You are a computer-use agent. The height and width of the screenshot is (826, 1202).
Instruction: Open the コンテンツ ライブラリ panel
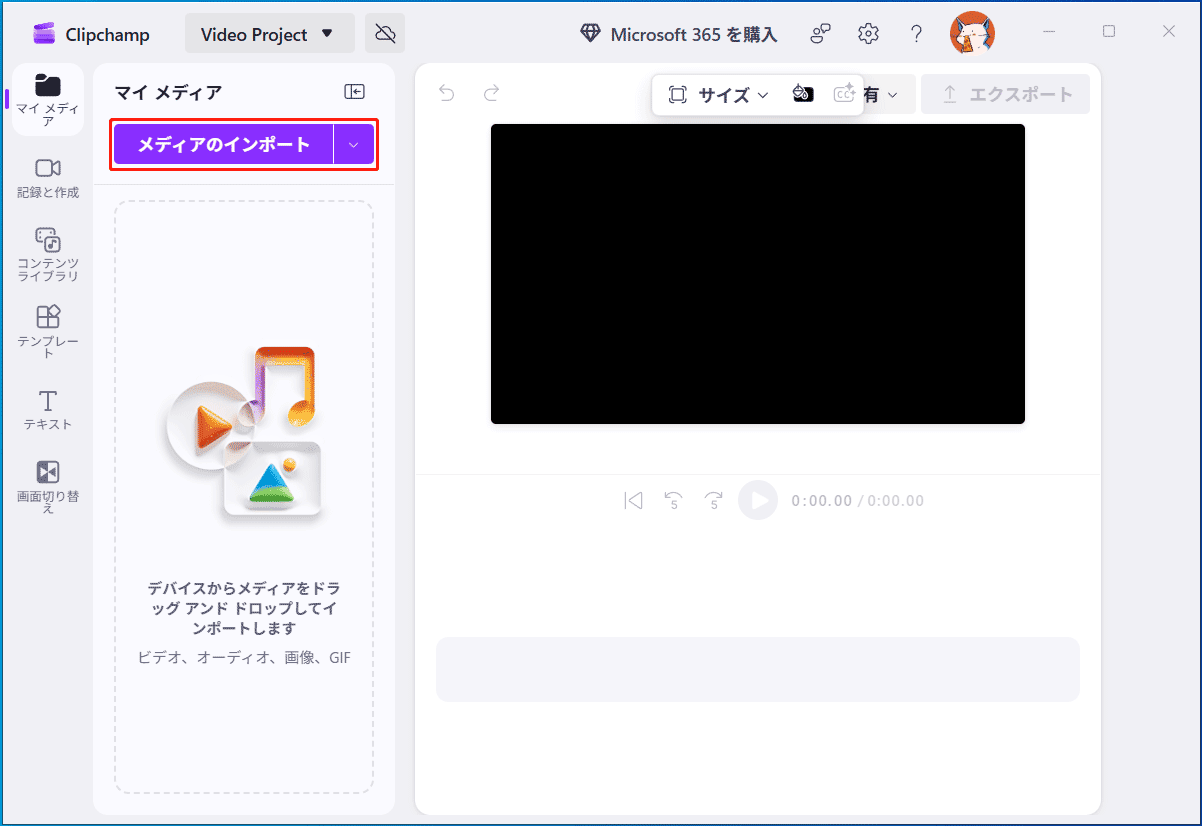pos(47,252)
